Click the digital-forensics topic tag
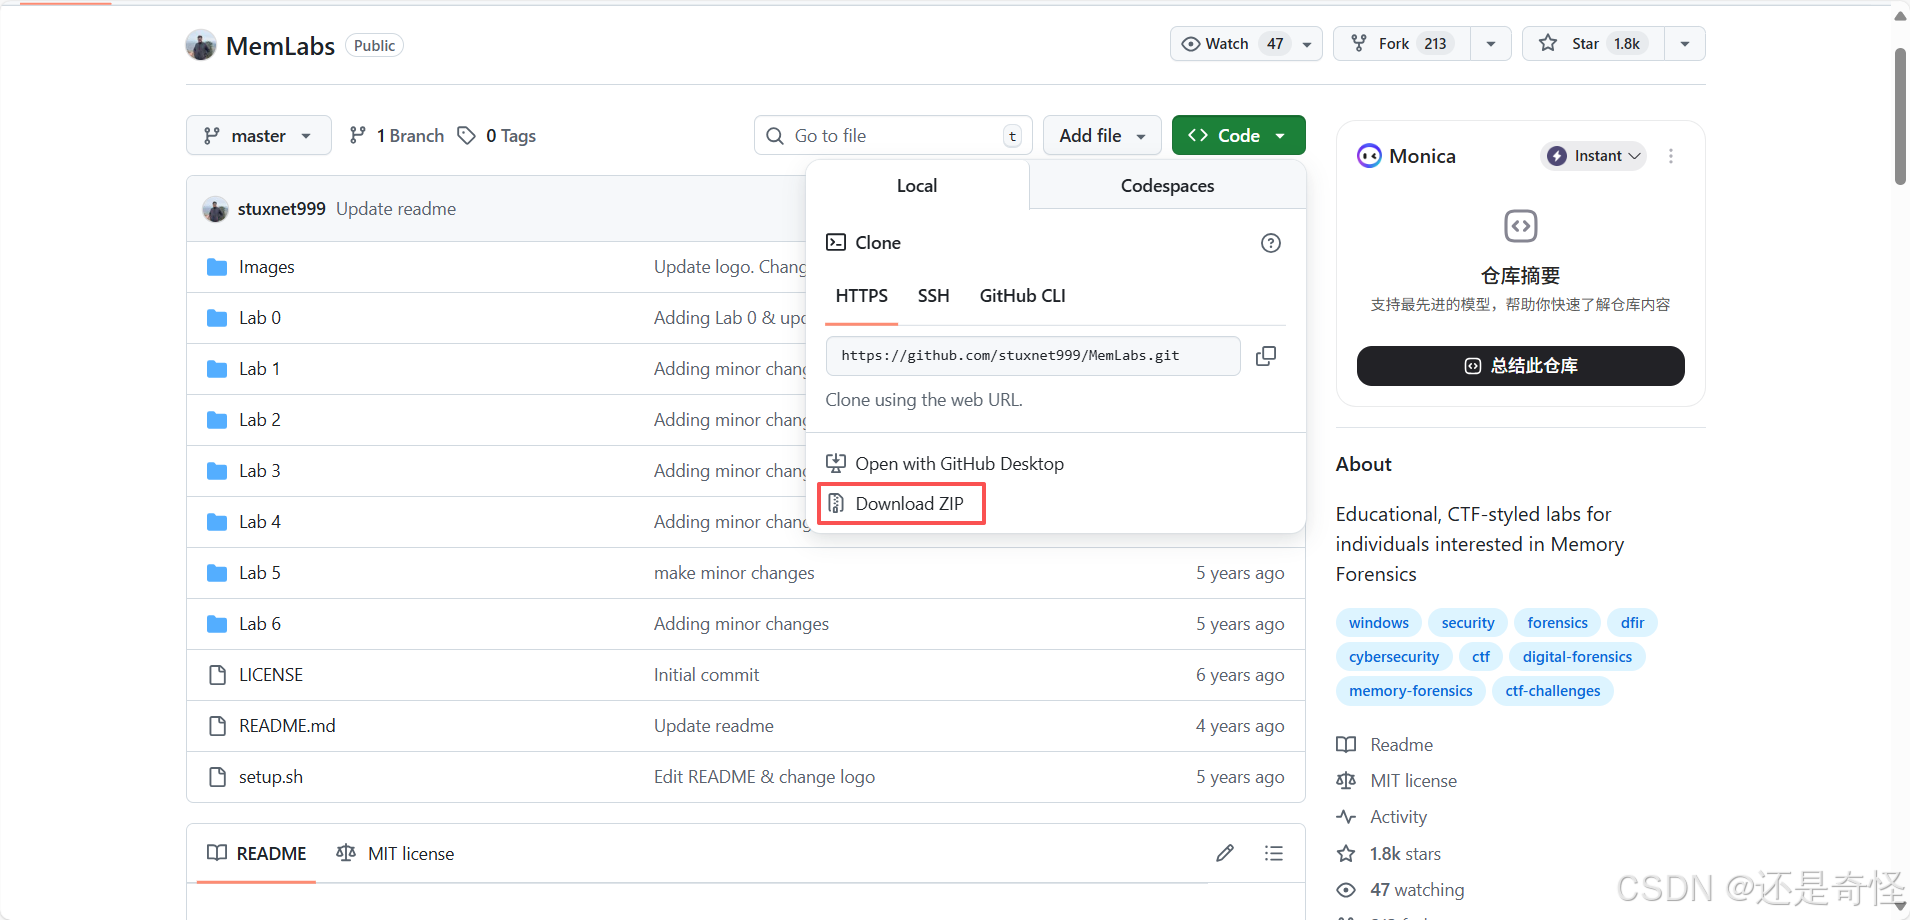 (1577, 657)
